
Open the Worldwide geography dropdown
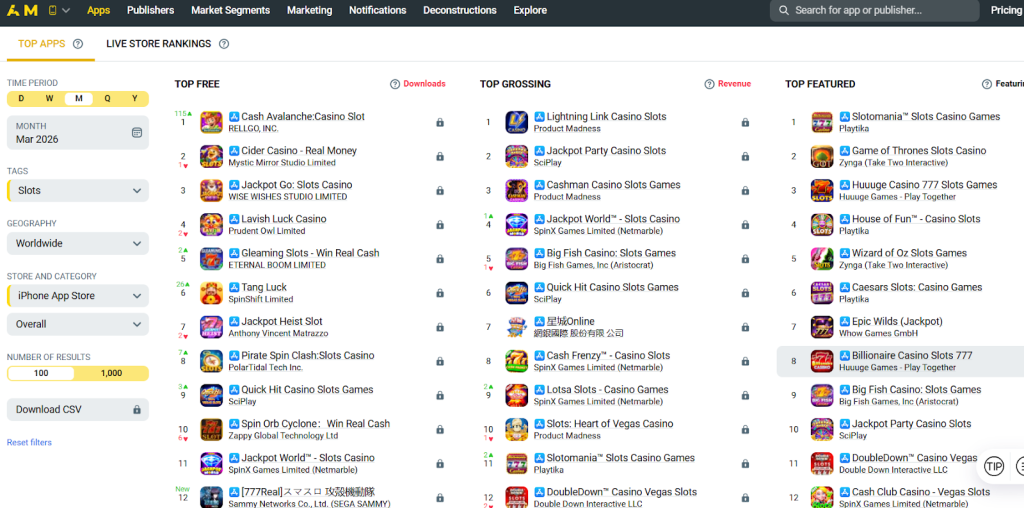pyautogui.click(x=77, y=243)
